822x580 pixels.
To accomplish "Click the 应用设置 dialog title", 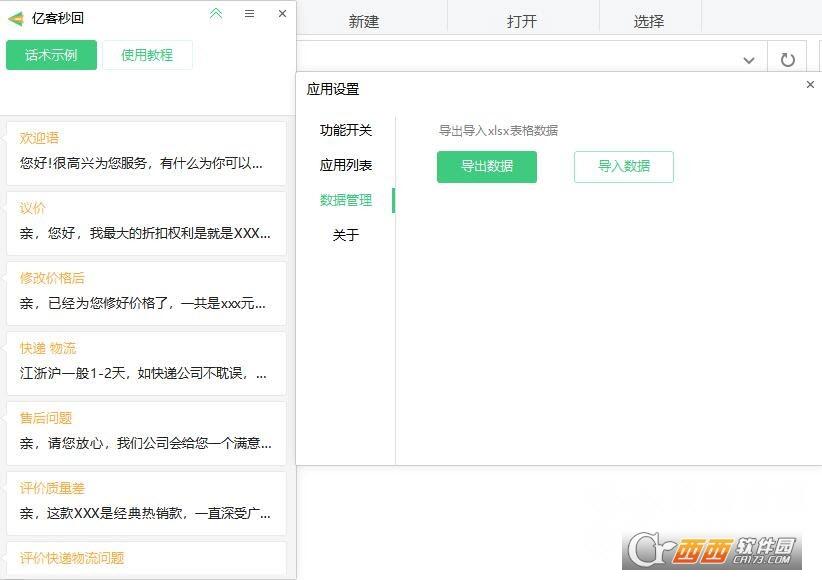I will tap(333, 89).
